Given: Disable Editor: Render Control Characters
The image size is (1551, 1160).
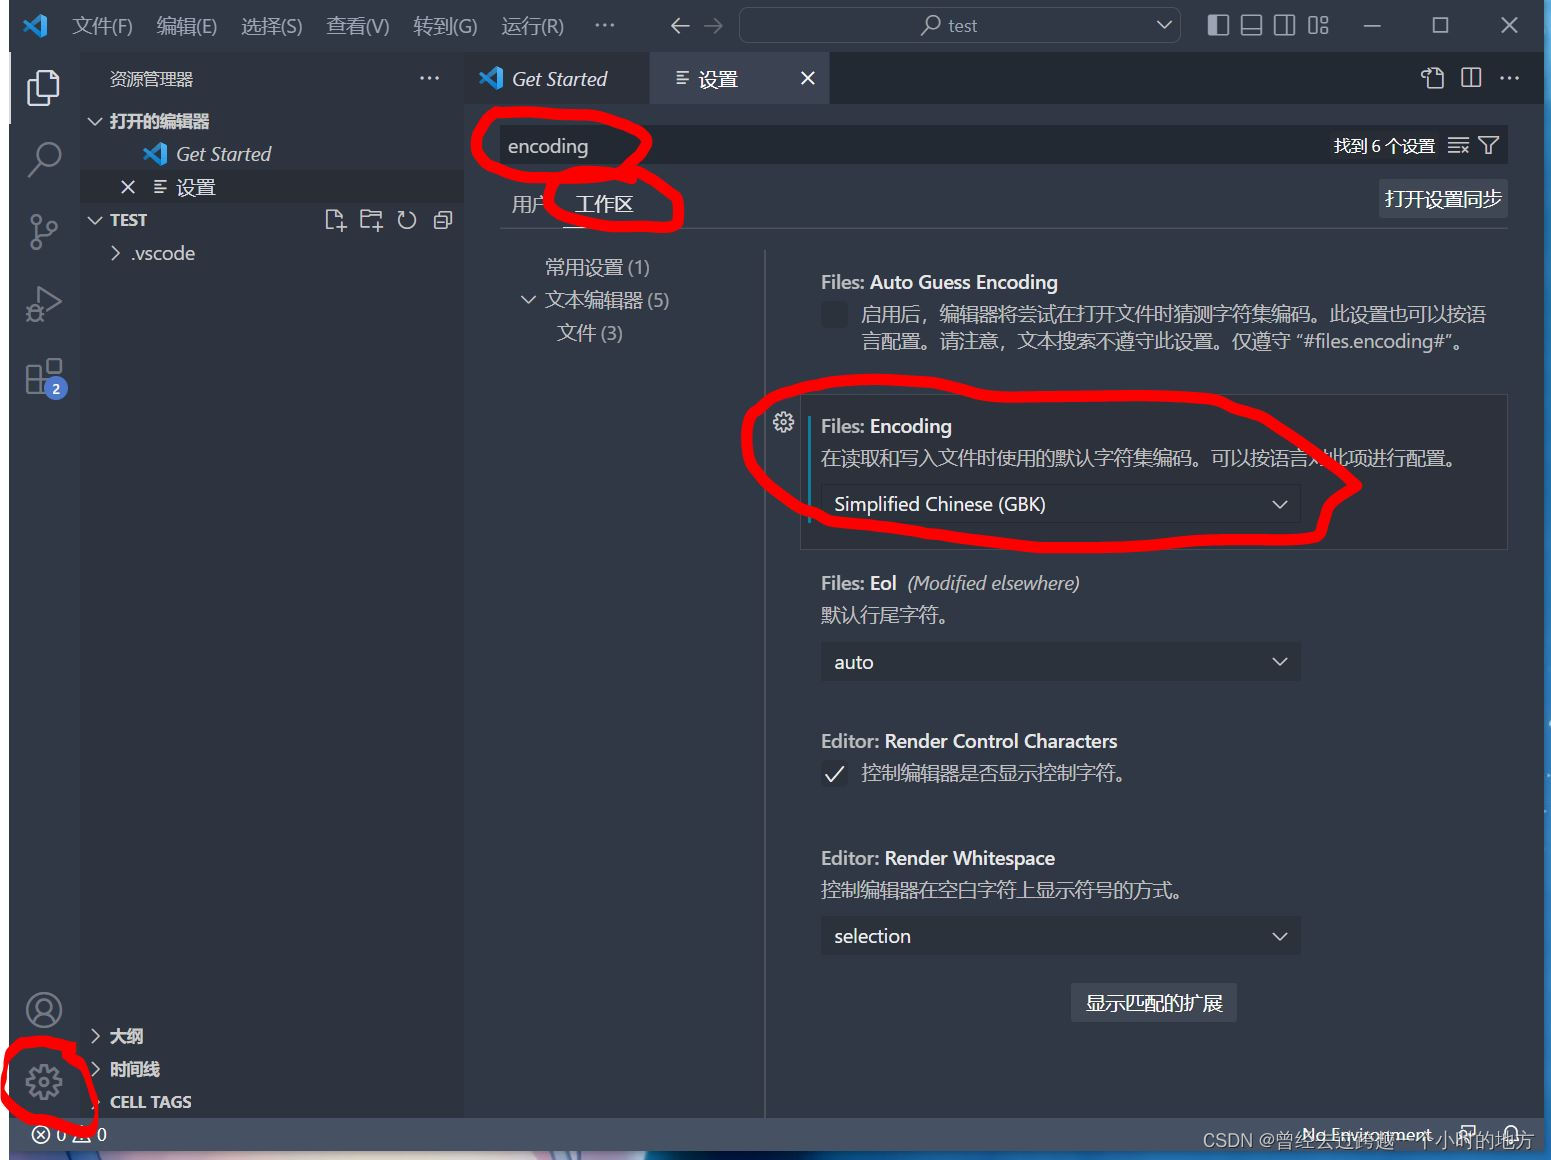Looking at the screenshot, I should (835, 773).
